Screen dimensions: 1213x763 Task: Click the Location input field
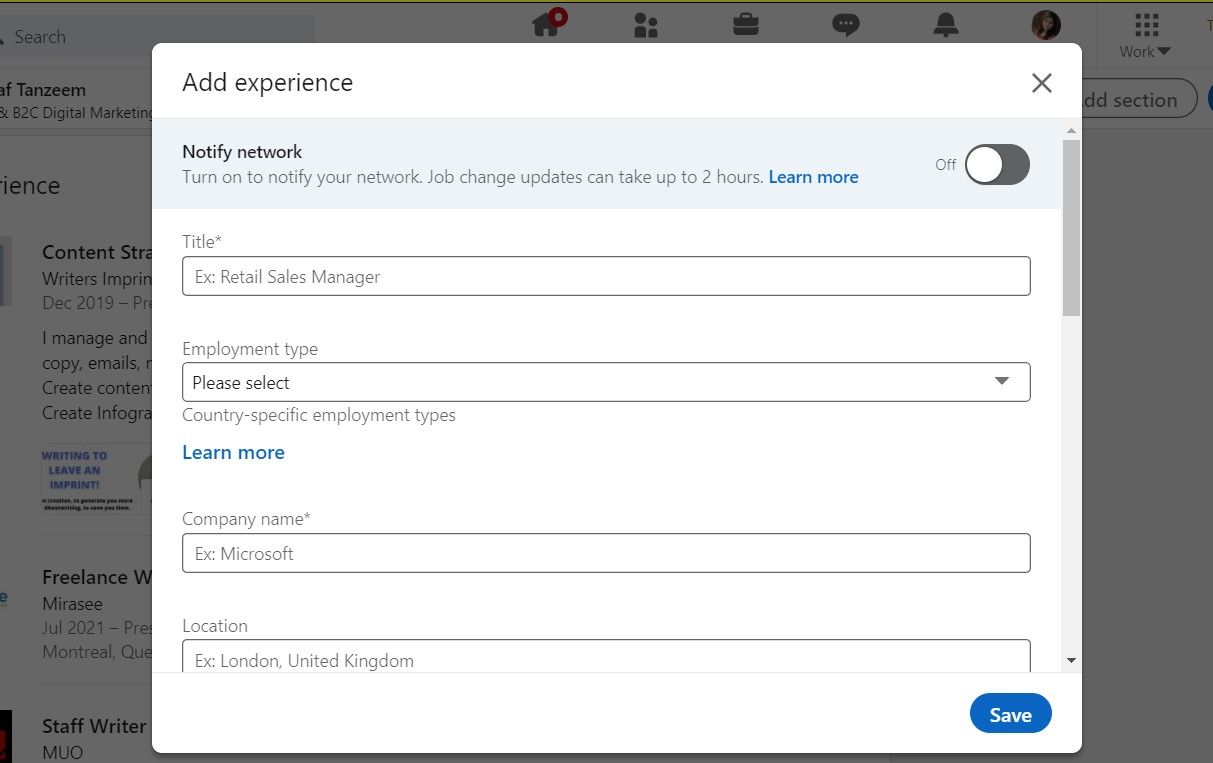[x=606, y=657]
